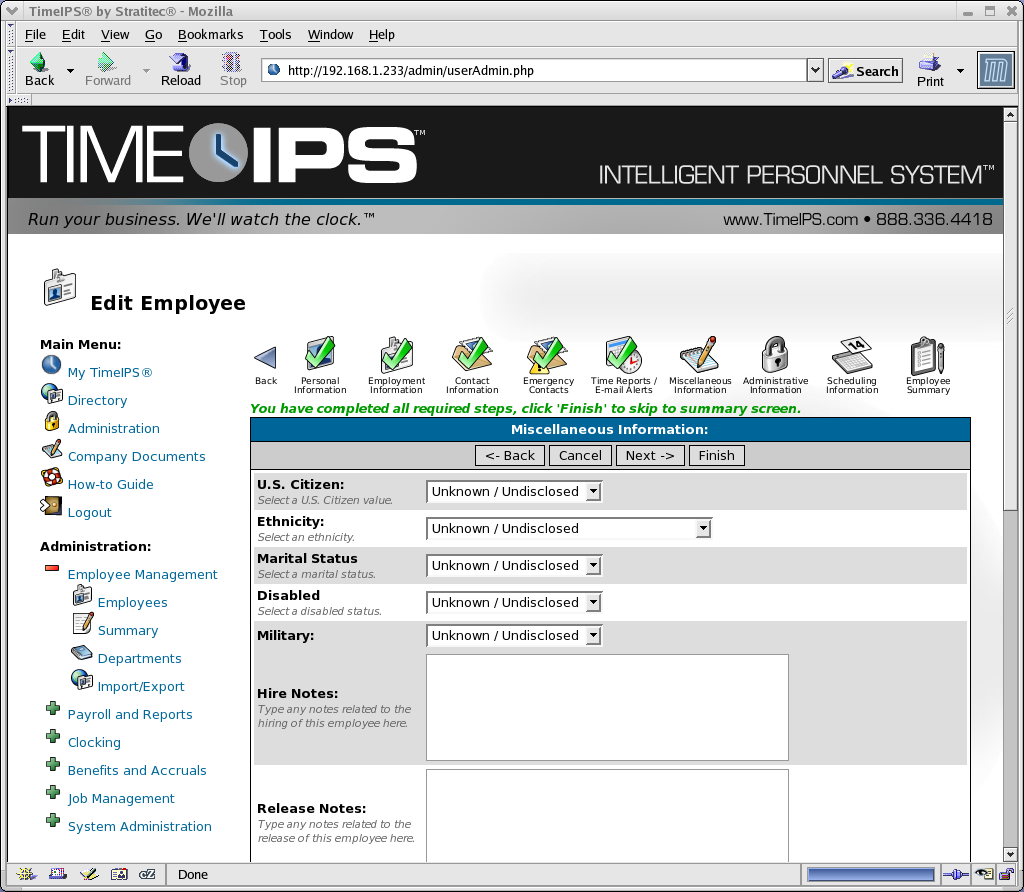
Task: Open the Bookmarks menu
Action: (x=210, y=35)
